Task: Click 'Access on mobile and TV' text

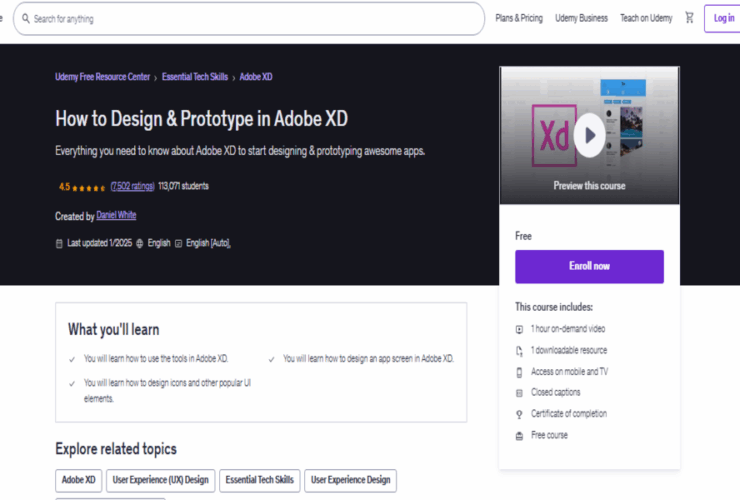Action: (569, 372)
